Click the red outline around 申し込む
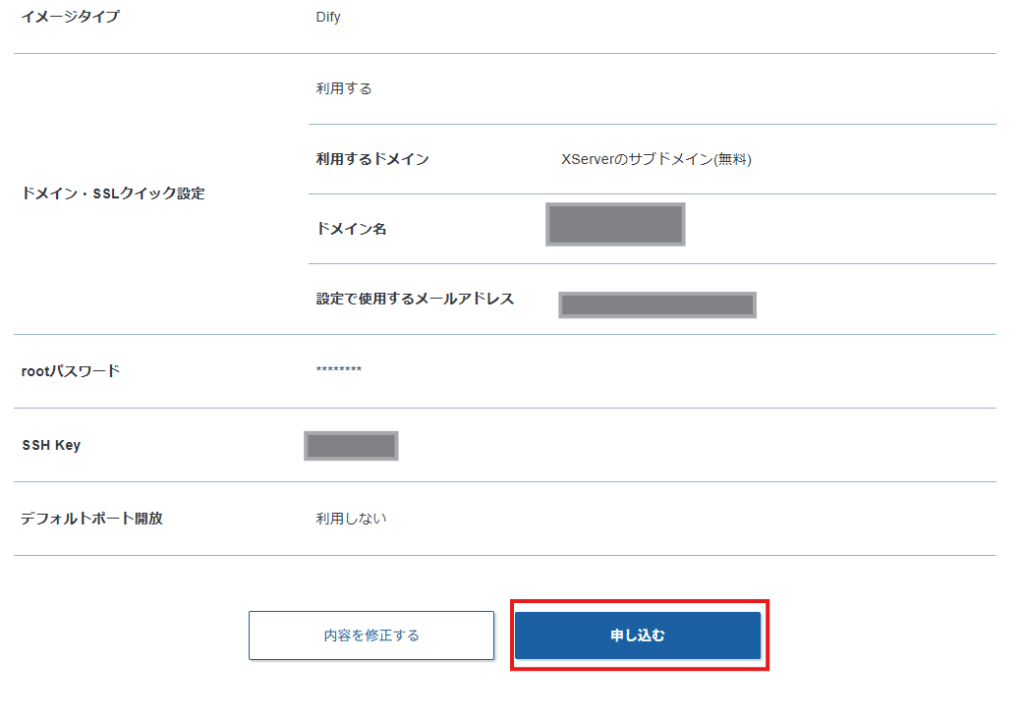The width and height of the screenshot is (1024, 716). click(x=640, y=602)
